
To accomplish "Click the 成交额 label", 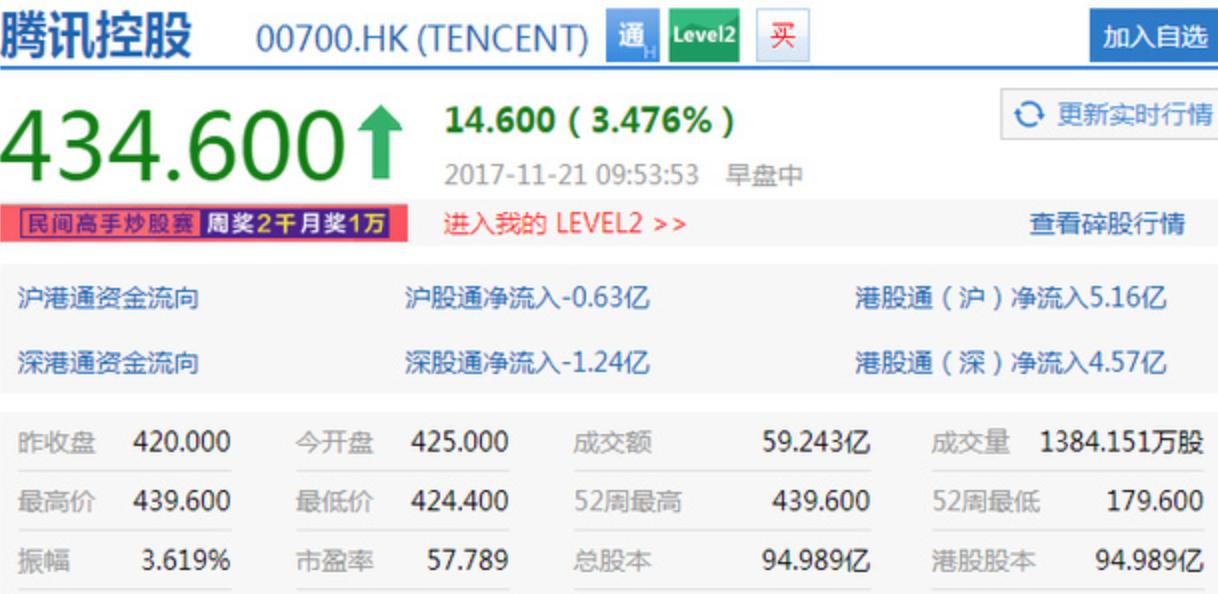I will point(612,442).
